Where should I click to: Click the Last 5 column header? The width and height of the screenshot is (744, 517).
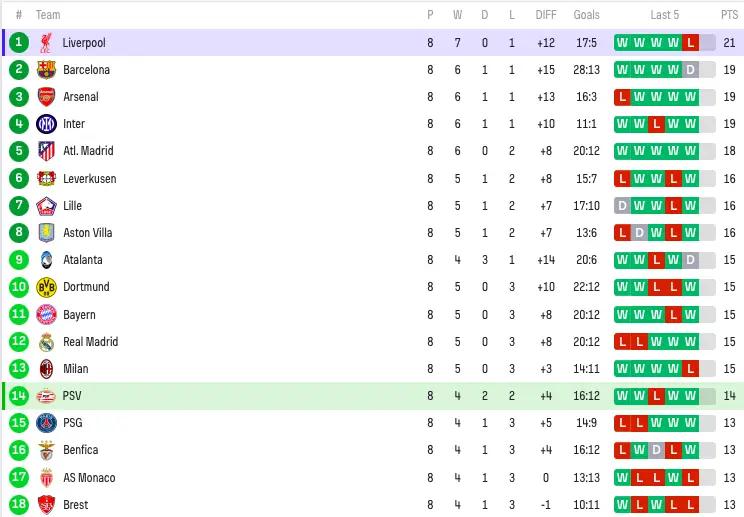pyautogui.click(x=664, y=15)
